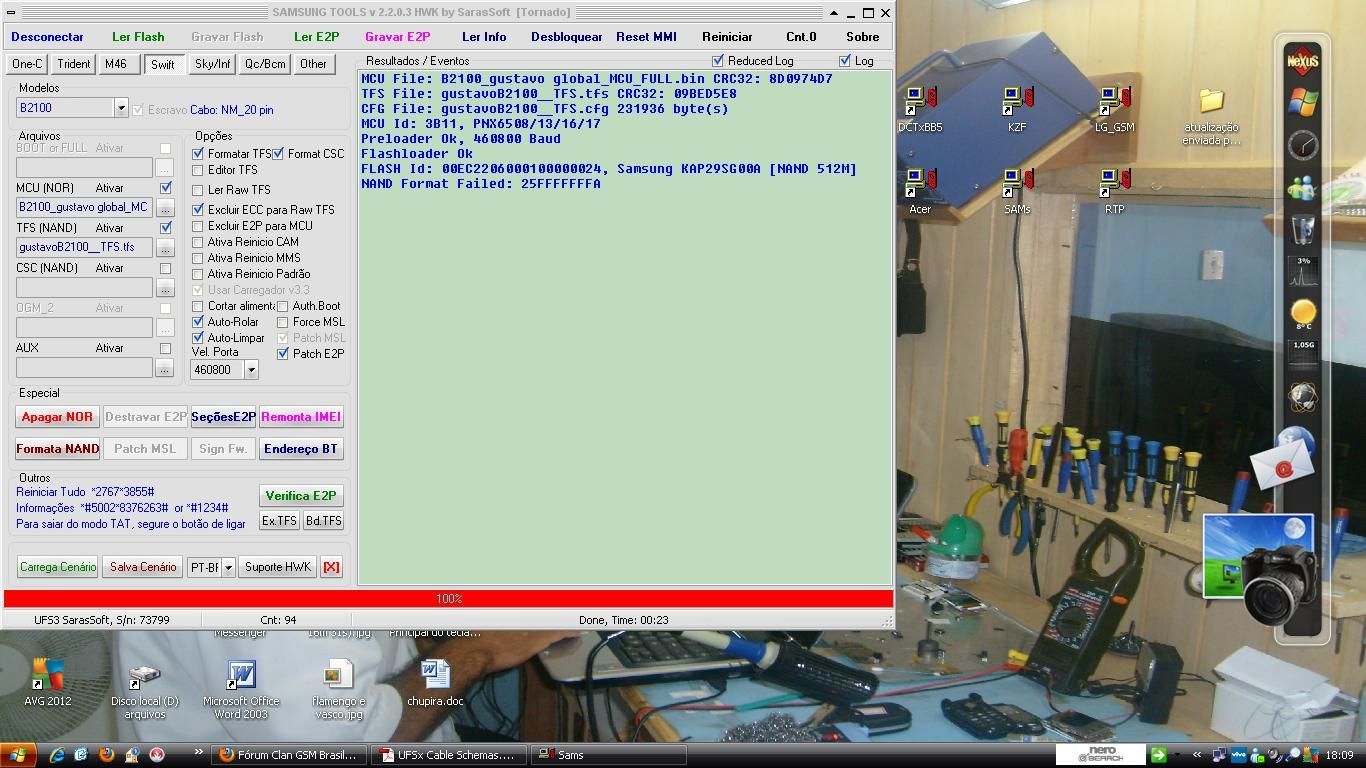1366x768 pixels.
Task: Enable the CSC (NAND) Ativar checkbox
Action: click(166, 268)
